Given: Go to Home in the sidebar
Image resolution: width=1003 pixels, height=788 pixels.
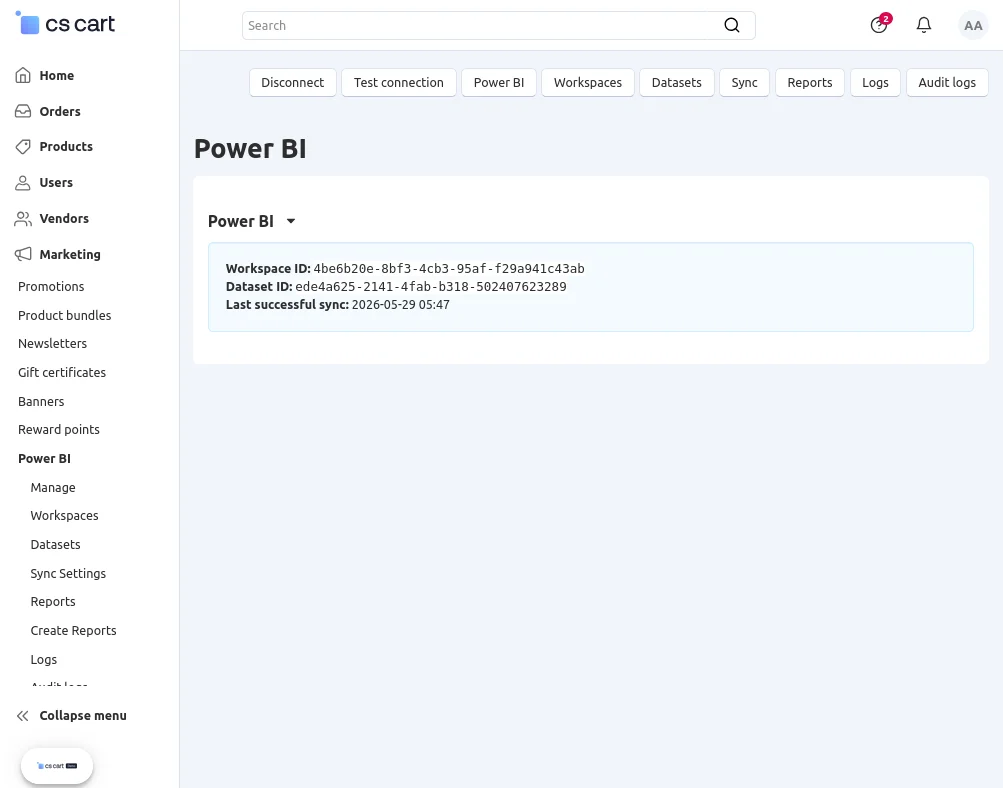Looking at the screenshot, I should (57, 75).
